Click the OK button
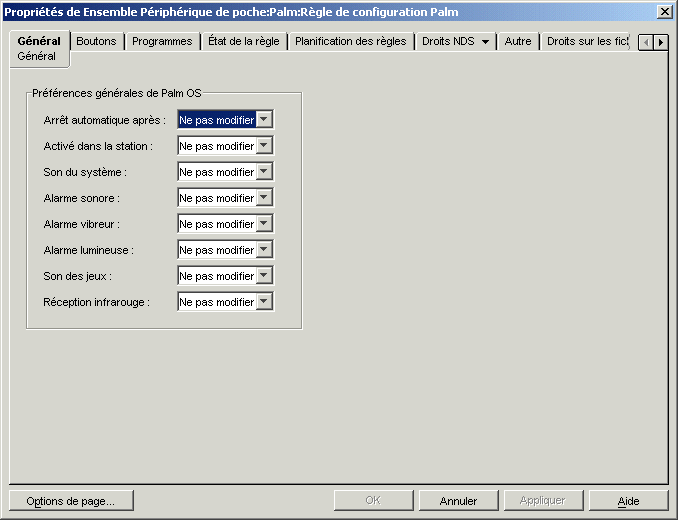 [374, 501]
